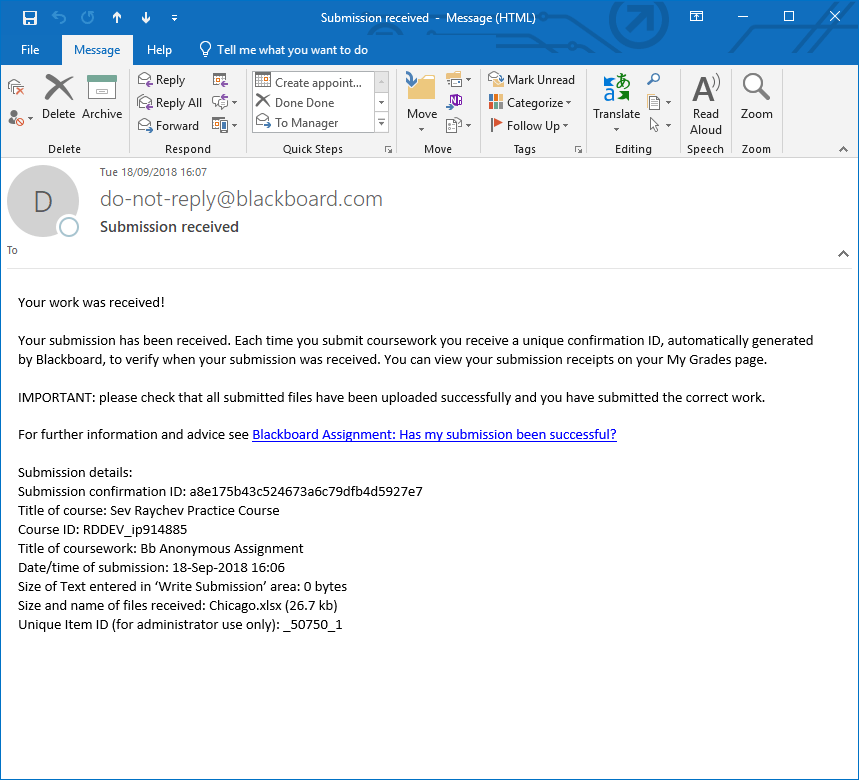Click the Submission confirmation ID line
The image size is (859, 780).
coord(220,491)
